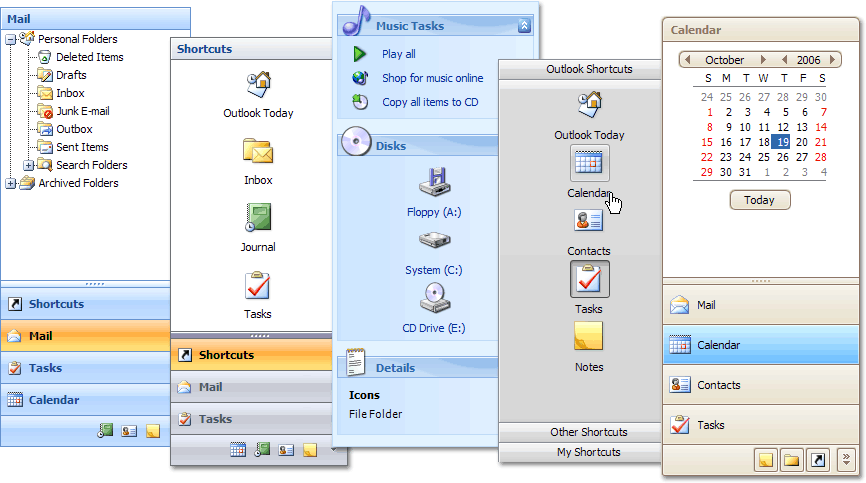866x483 pixels.
Task: Expand the Search Folders tree node
Action: (x=29, y=165)
